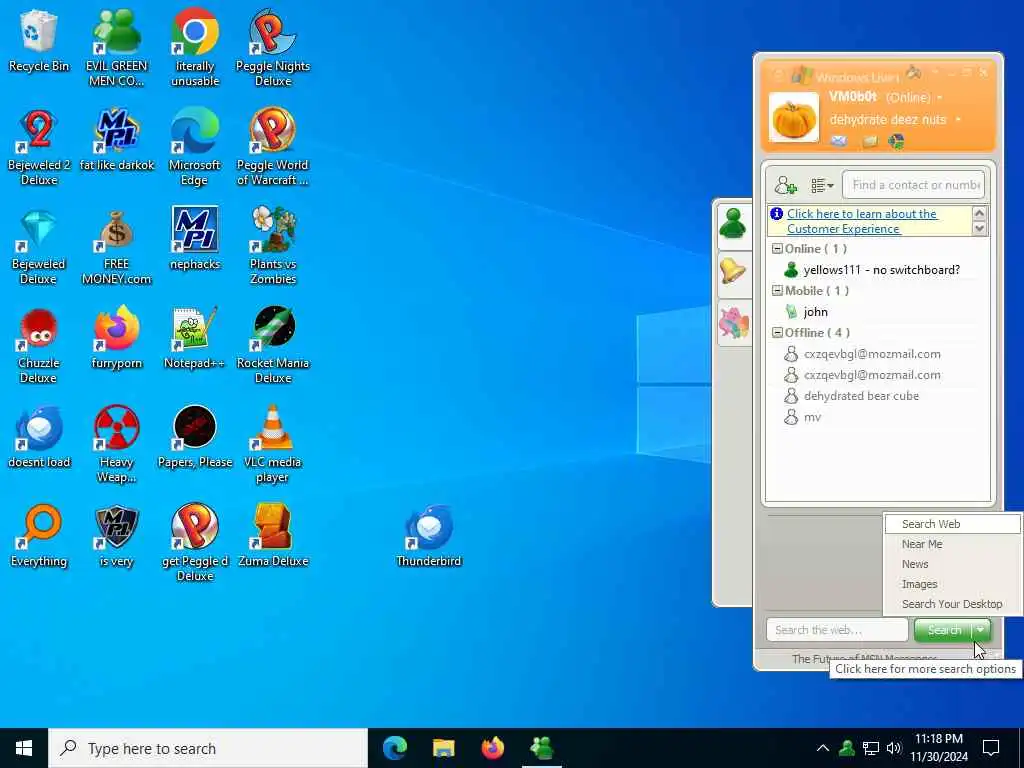This screenshot has height=768, width=1024.
Task: Click the green Search button
Action: click(944, 630)
